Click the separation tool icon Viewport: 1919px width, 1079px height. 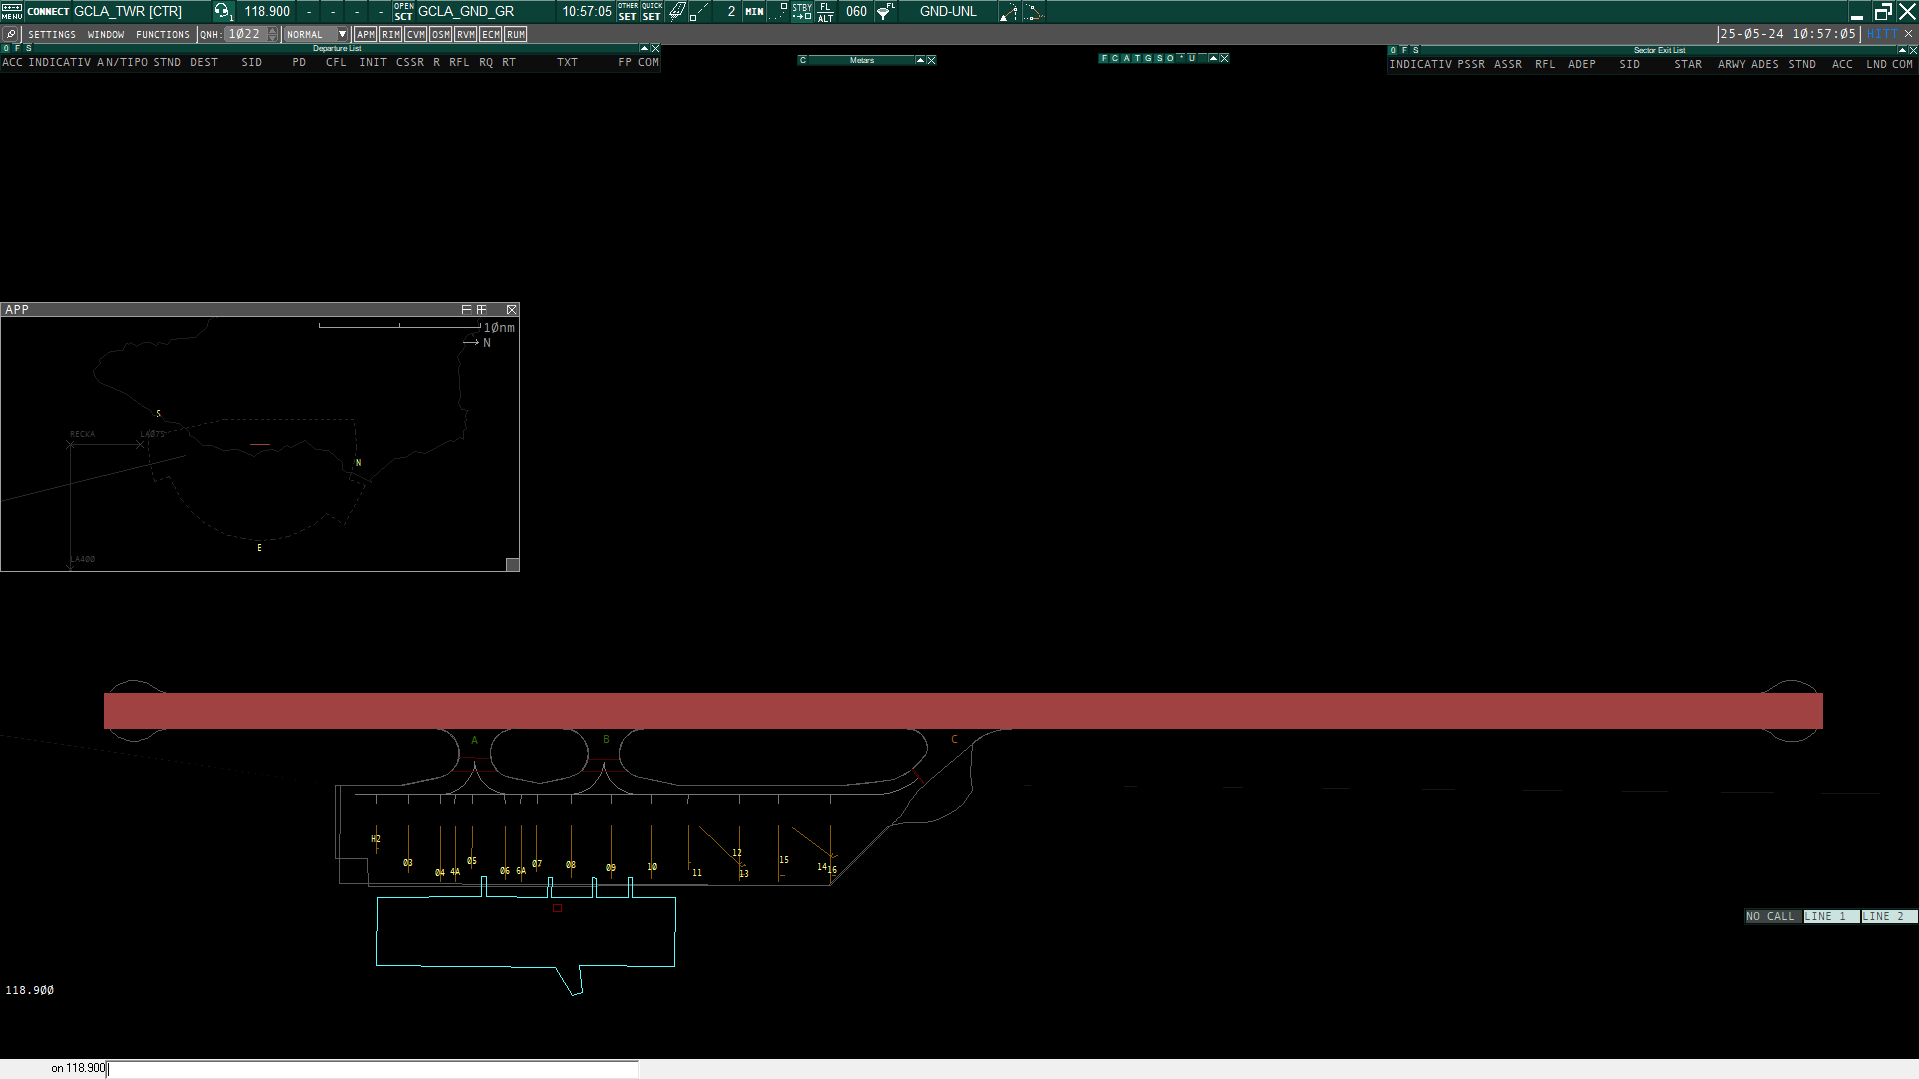coord(1034,12)
